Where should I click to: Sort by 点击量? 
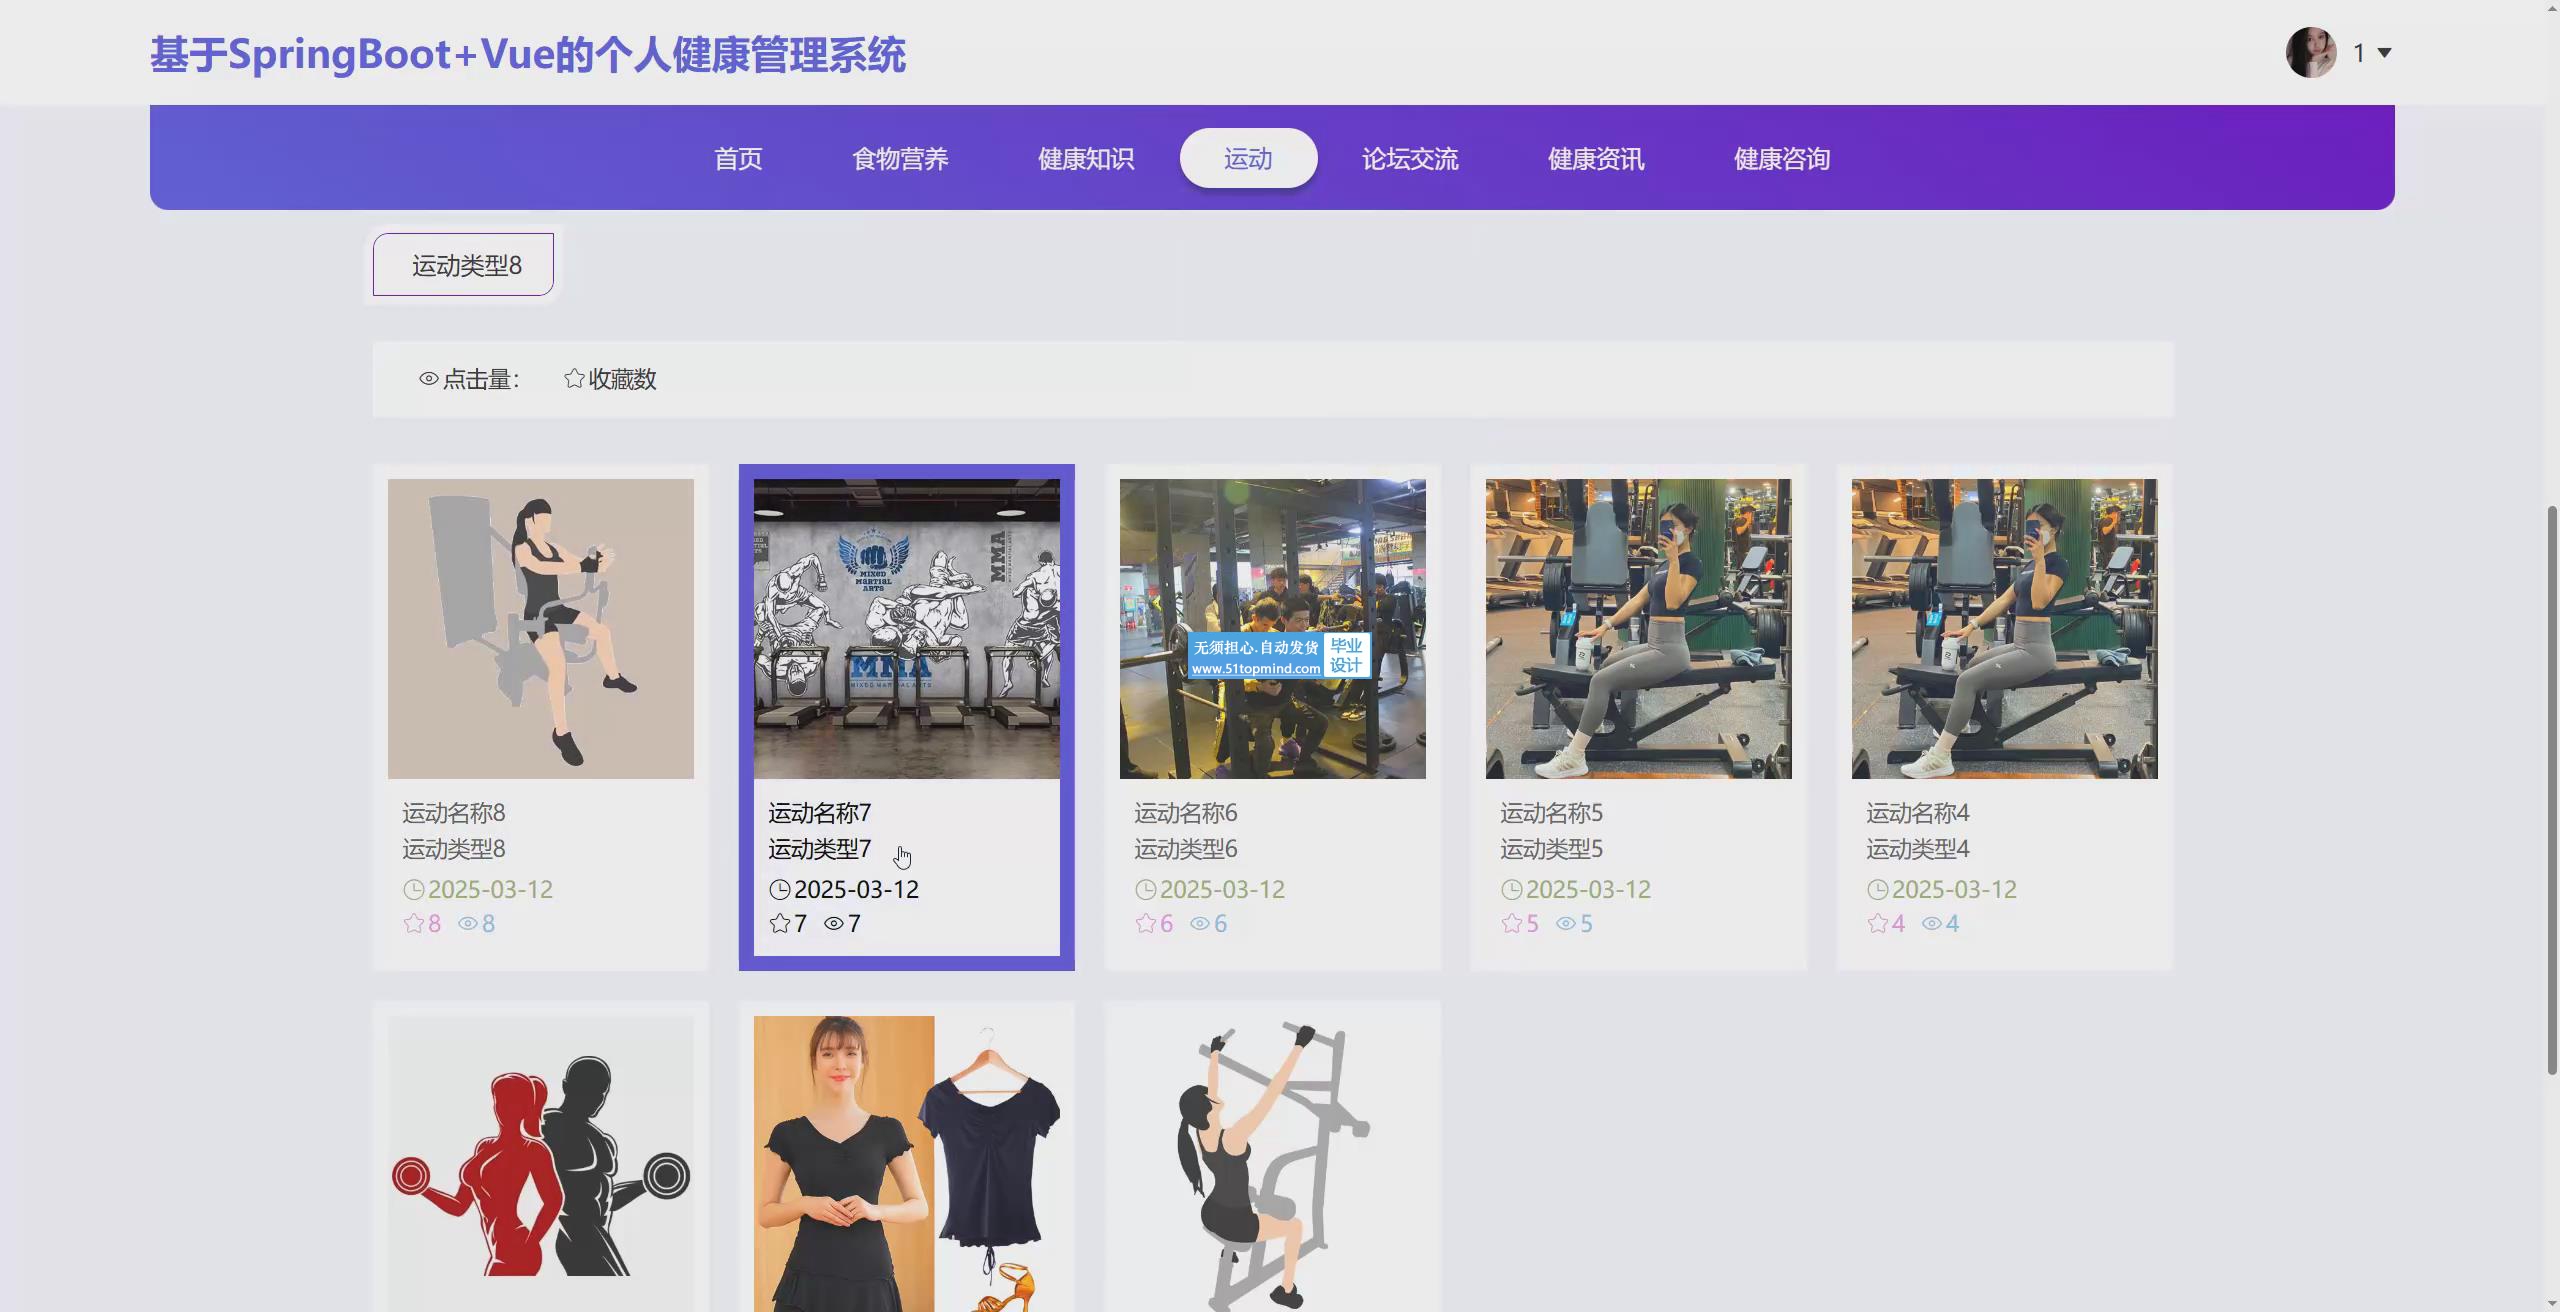point(480,379)
